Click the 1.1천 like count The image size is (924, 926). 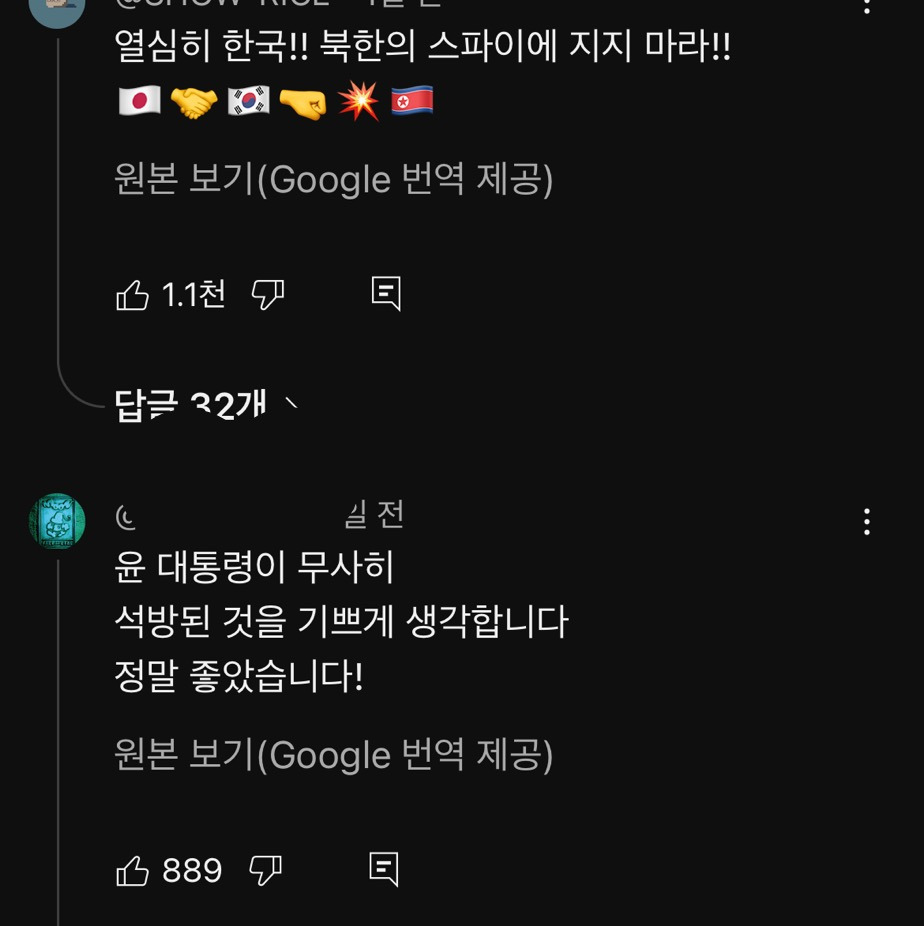(193, 295)
